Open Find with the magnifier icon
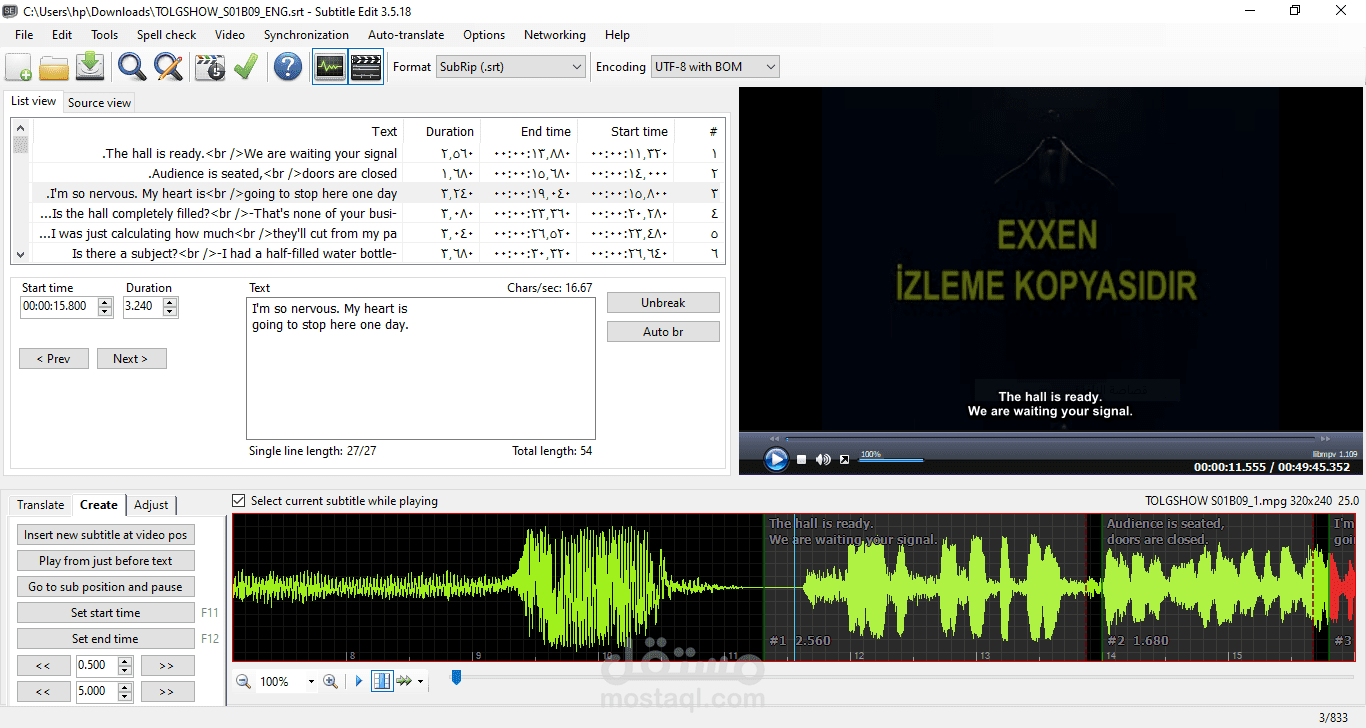Viewport: 1366px width, 728px height. (x=132, y=67)
